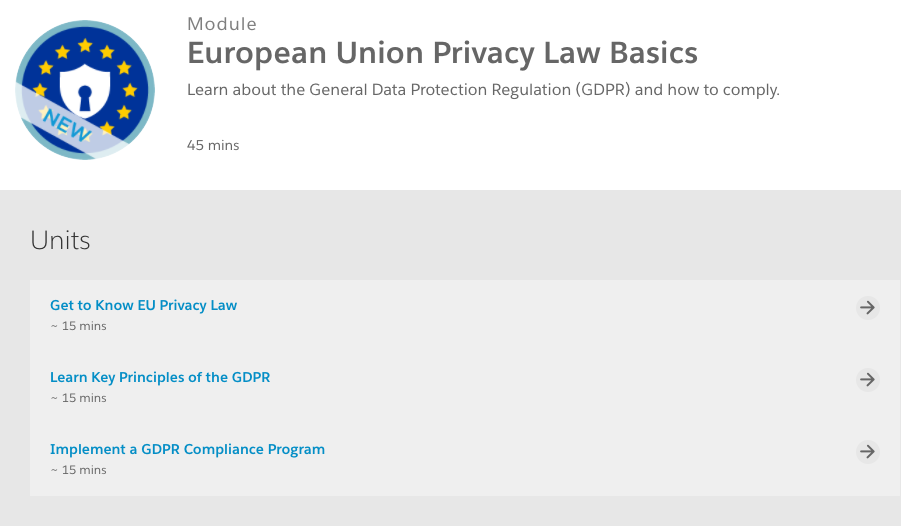
Task: Click the European Union privacy module badge
Action: [x=85, y=91]
